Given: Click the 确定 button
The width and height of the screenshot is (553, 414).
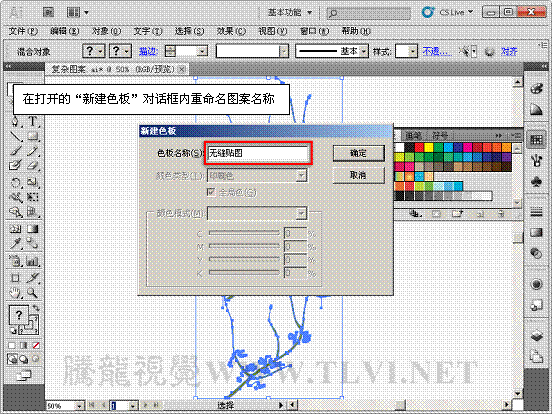Looking at the screenshot, I should click(358, 153).
